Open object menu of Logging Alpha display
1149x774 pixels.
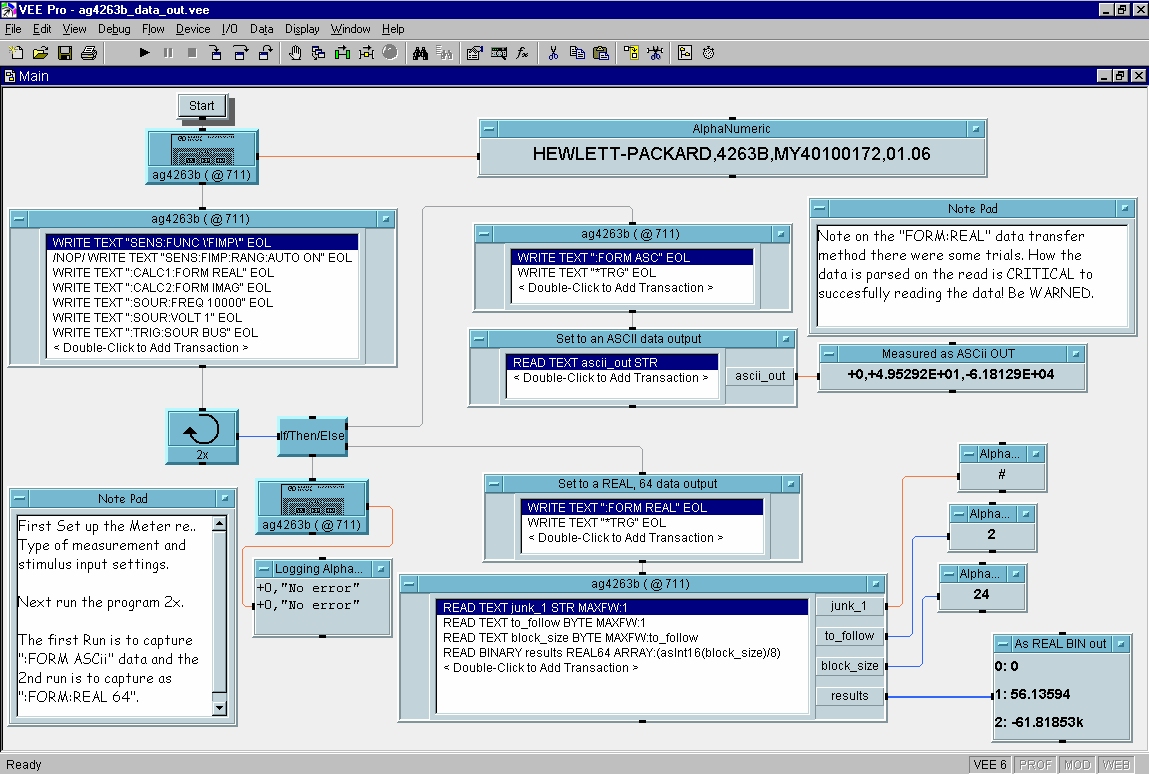click(264, 569)
